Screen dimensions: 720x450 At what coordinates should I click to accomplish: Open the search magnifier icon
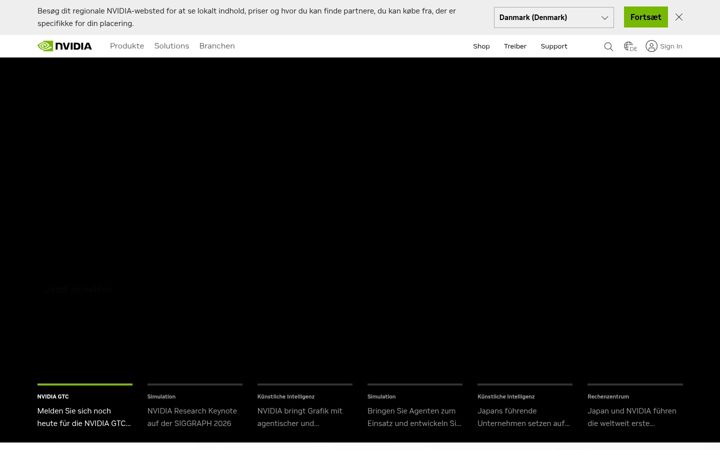tap(608, 46)
